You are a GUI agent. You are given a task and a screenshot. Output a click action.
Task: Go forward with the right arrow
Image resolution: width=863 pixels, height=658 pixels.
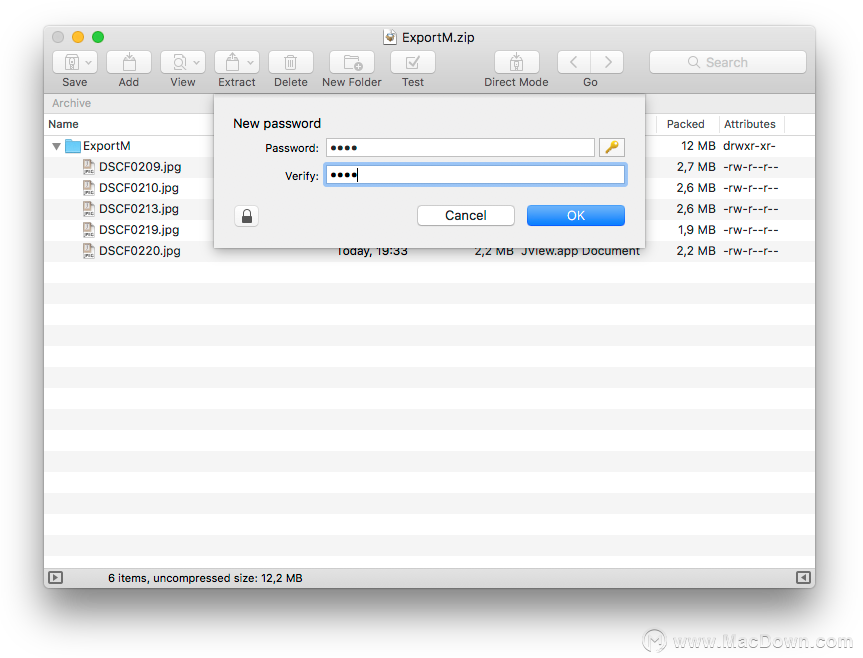point(607,62)
